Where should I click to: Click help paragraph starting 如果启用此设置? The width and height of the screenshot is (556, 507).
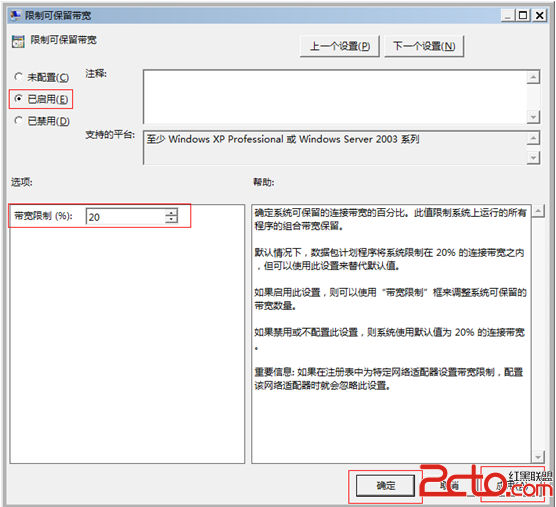(390, 299)
